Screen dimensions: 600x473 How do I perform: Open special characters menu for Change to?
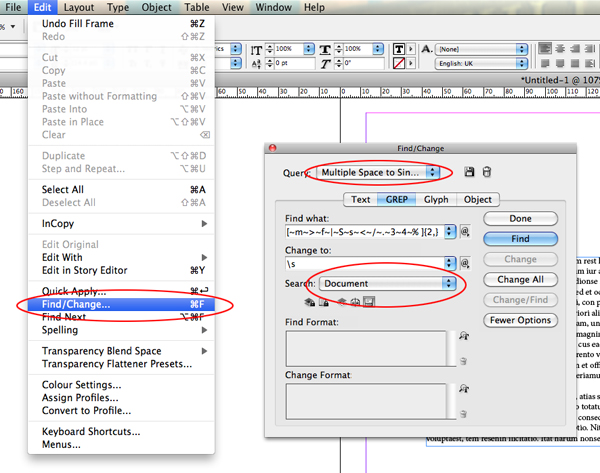click(465, 263)
